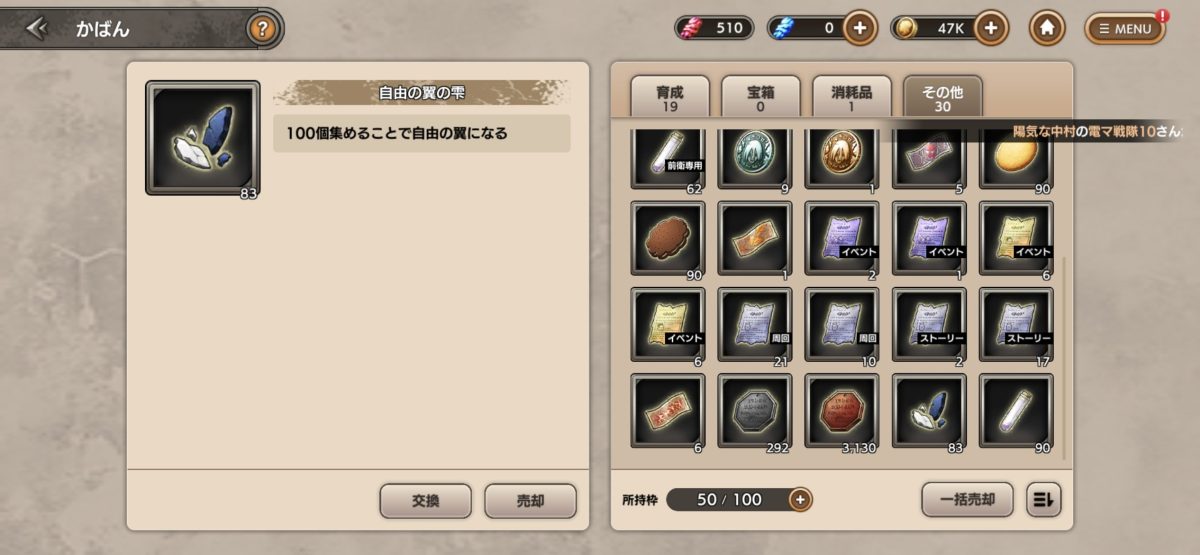Add gold coins with plus button
Screen dimensions: 1200x555
[990, 28]
